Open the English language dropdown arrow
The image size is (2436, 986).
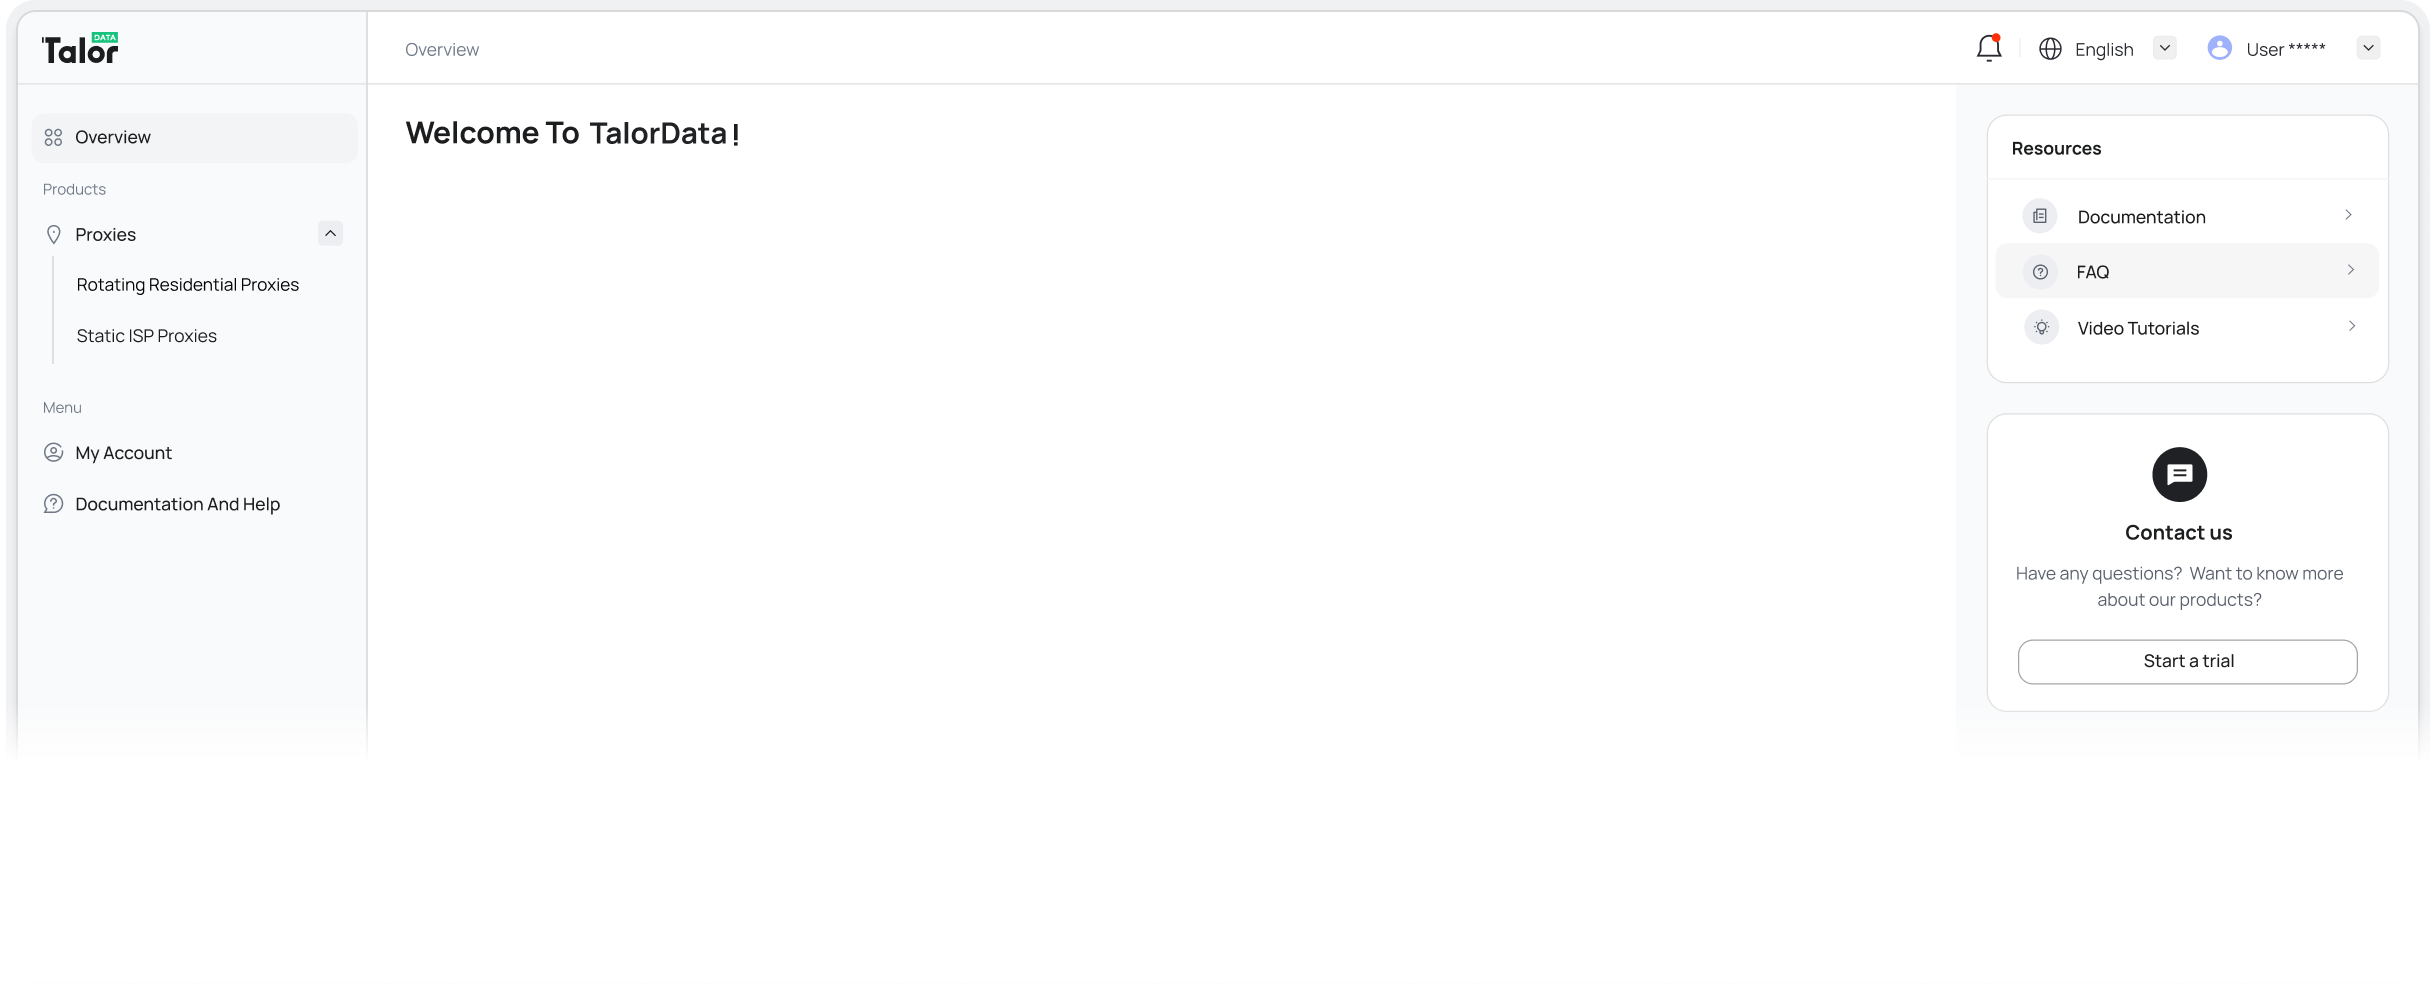tap(2165, 48)
